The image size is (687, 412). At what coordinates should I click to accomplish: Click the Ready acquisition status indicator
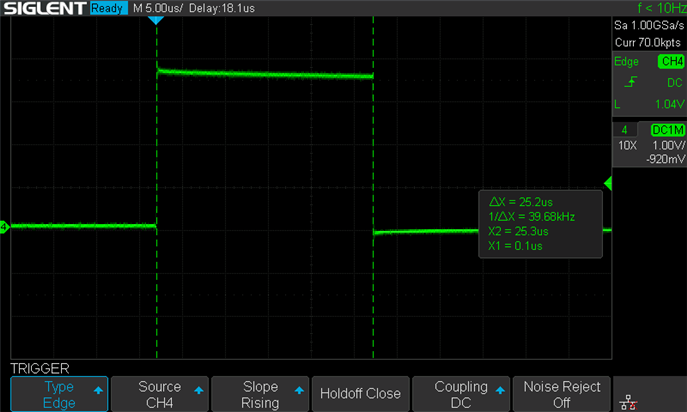pyautogui.click(x=107, y=8)
